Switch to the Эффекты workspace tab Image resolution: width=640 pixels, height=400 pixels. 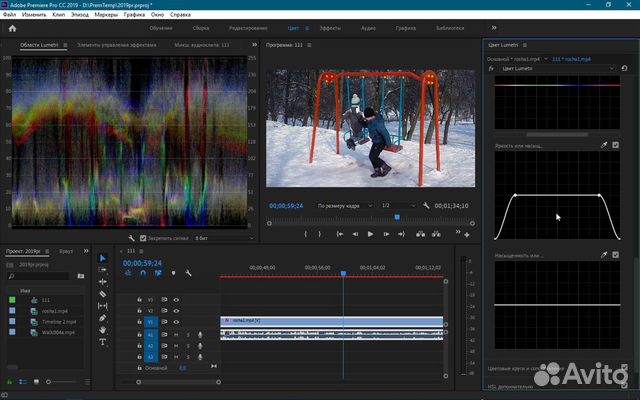click(329, 29)
